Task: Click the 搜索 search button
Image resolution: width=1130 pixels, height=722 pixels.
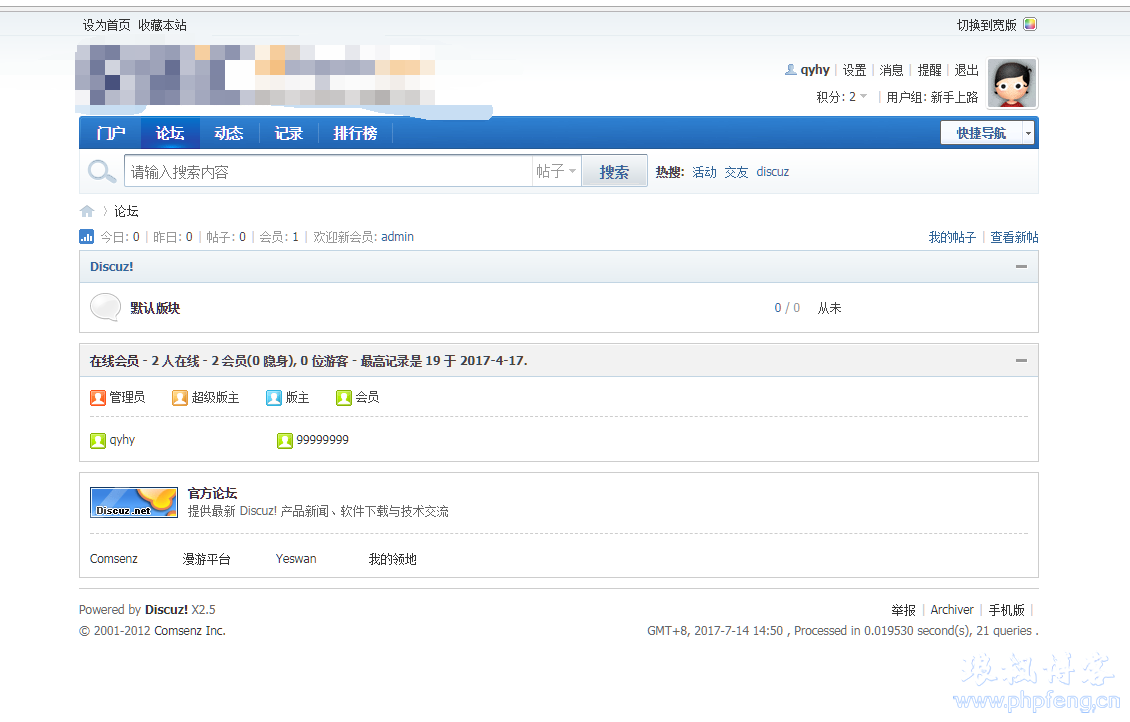Action: 614,171
